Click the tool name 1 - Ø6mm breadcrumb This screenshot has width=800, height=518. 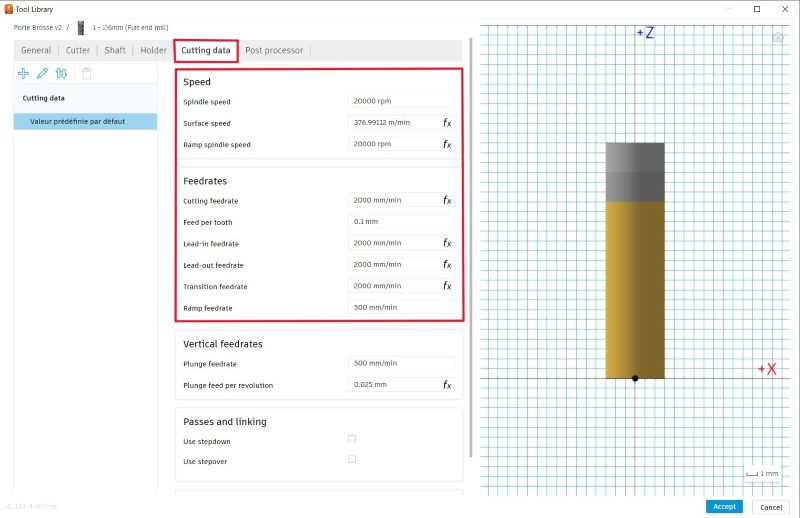(x=130, y=28)
